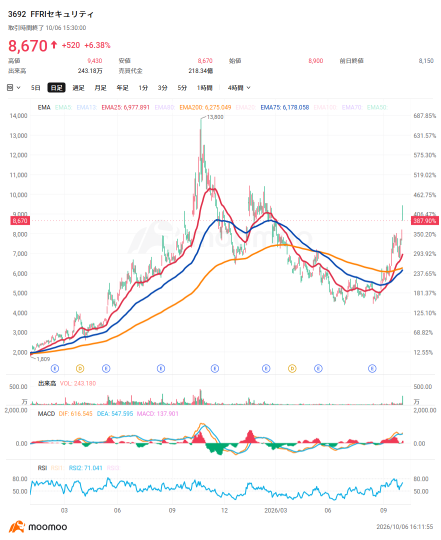Click the 2026/10/06 16:11:55 timestamp
The width and height of the screenshot is (441, 540).
[x=405, y=527]
